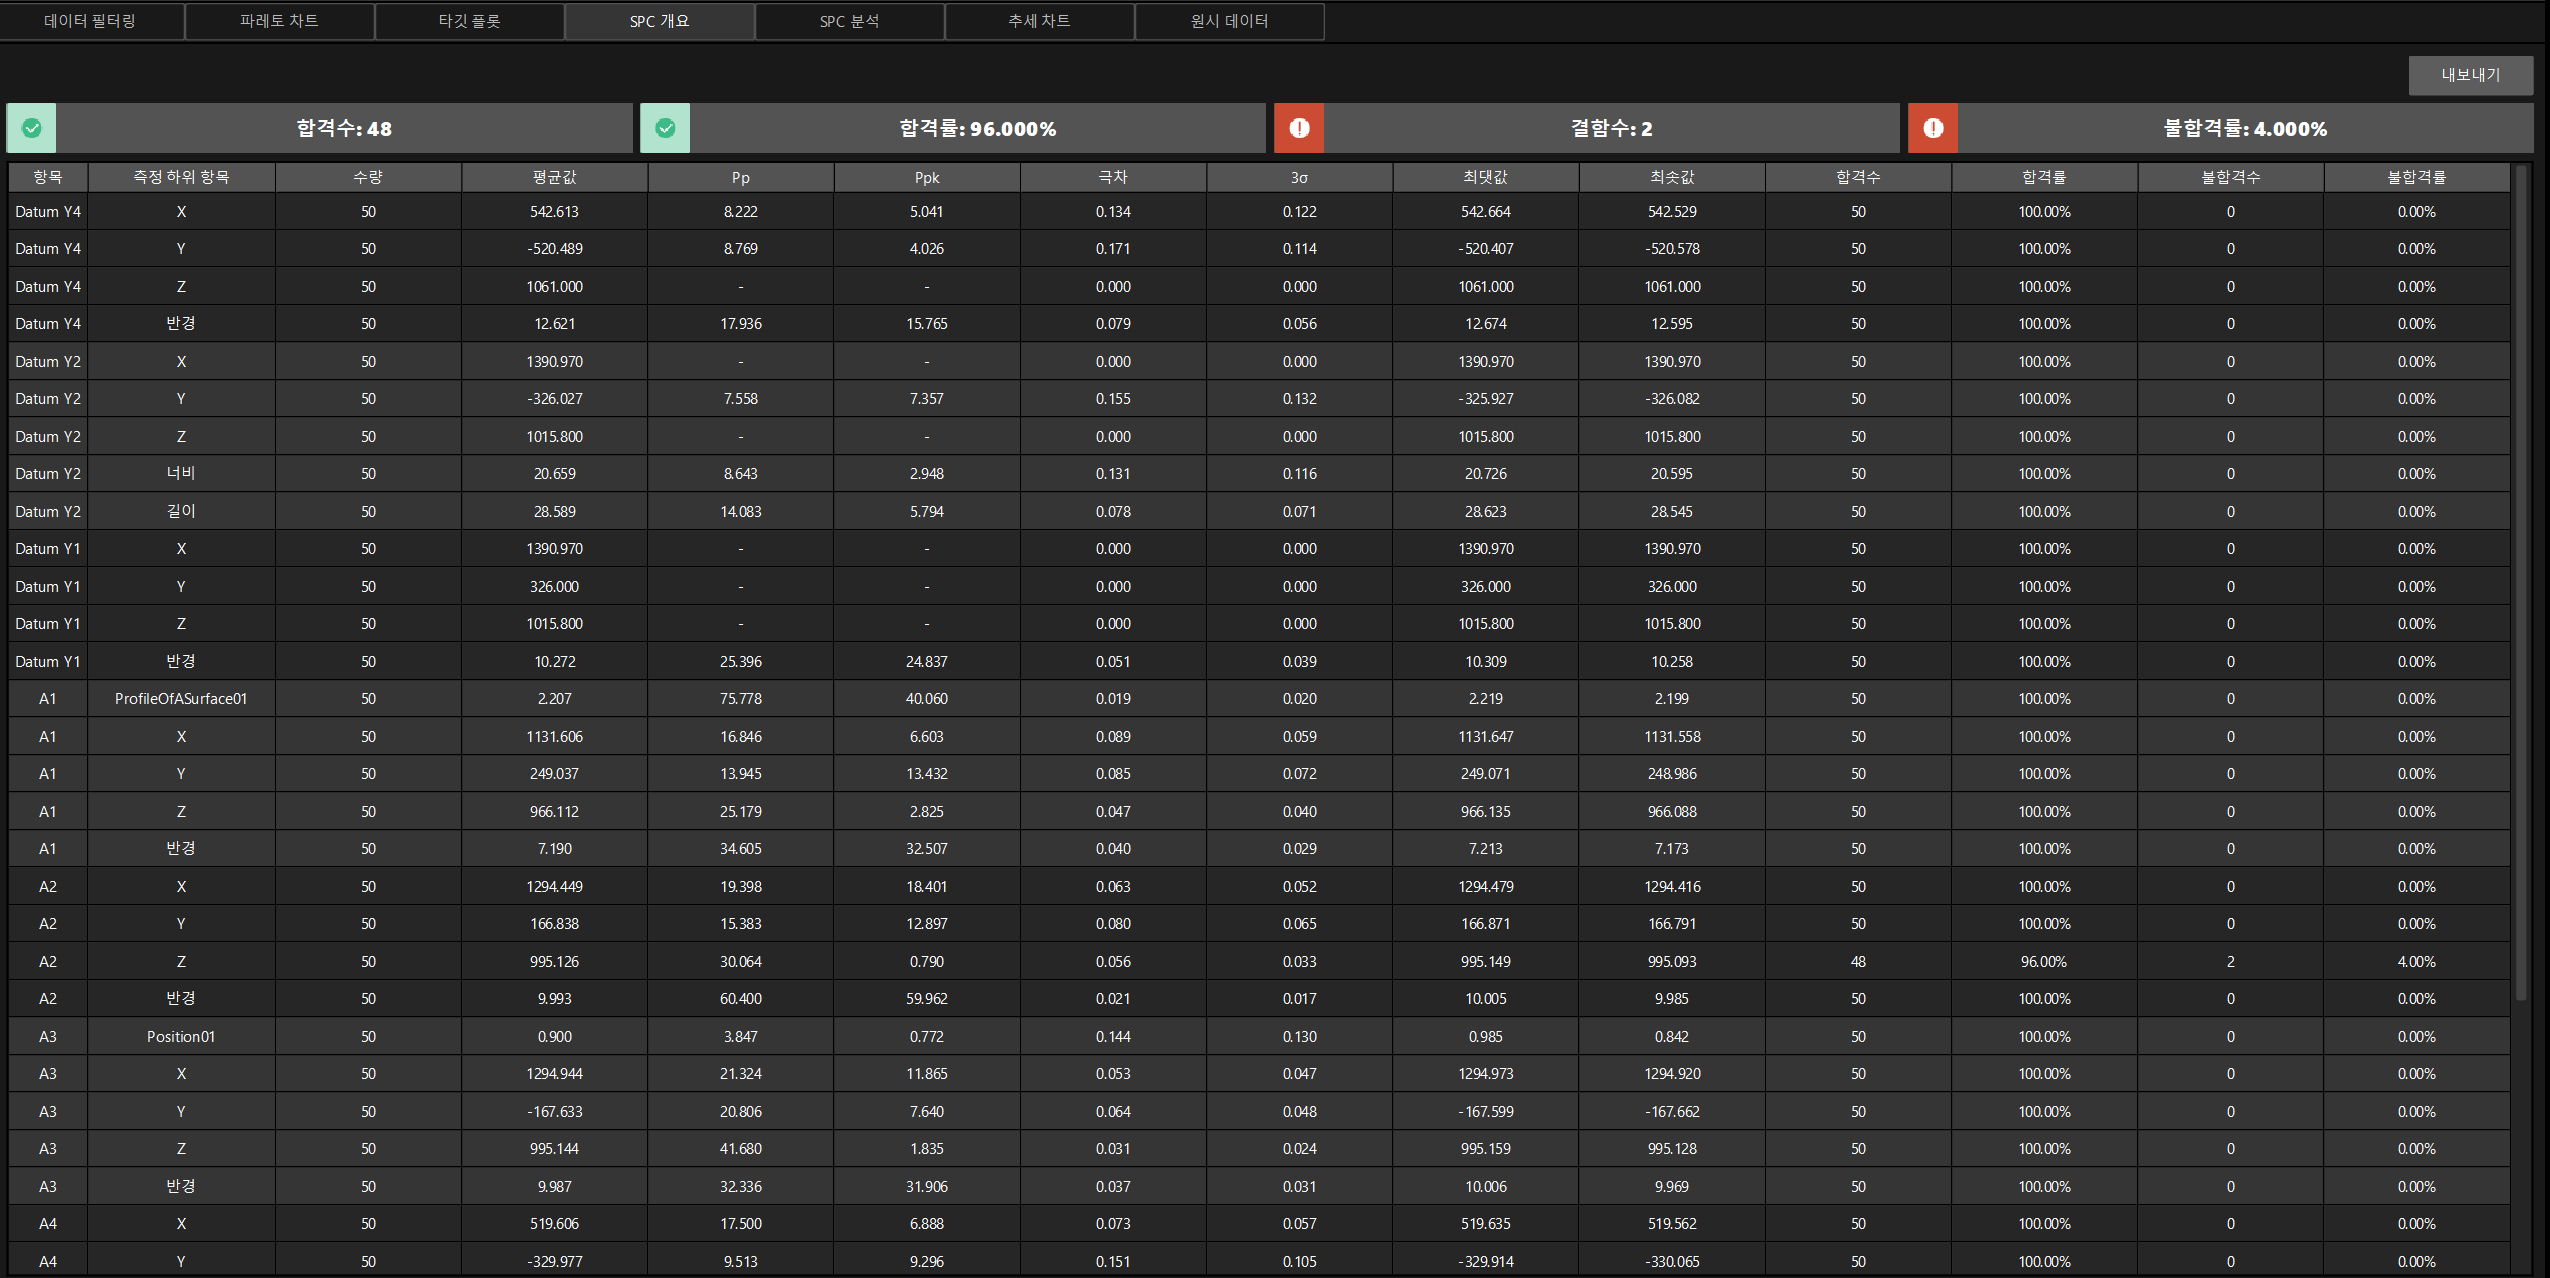Click the 최댓값 column header
The width and height of the screenshot is (2550, 1278).
click(1486, 177)
